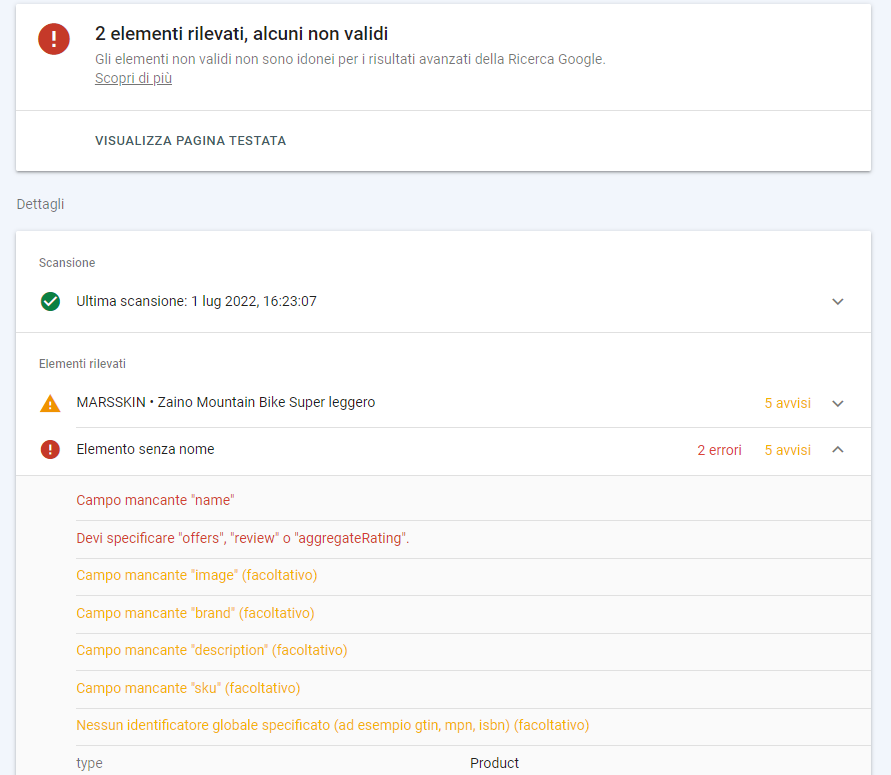
Task: Click the 'type' field label
Action: [x=89, y=763]
